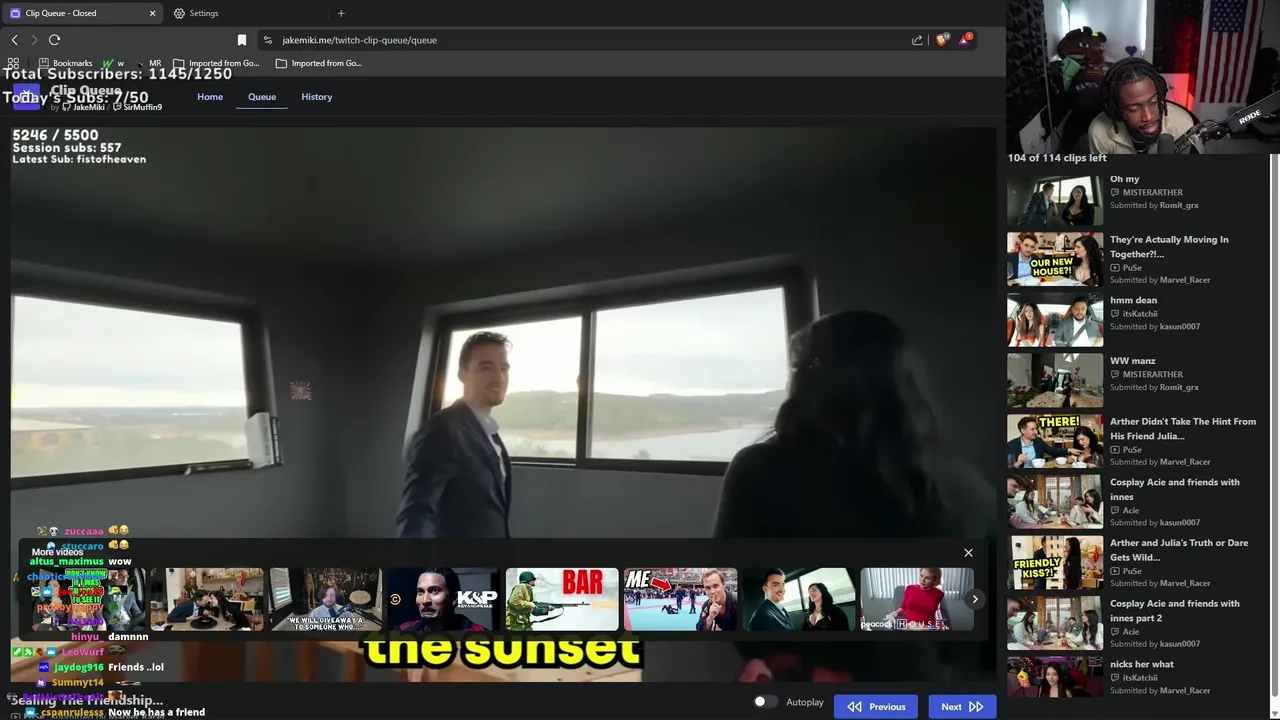Open the Bookmarks folder in bookmarks bar
The width and height of the screenshot is (1280, 720).
coord(65,63)
